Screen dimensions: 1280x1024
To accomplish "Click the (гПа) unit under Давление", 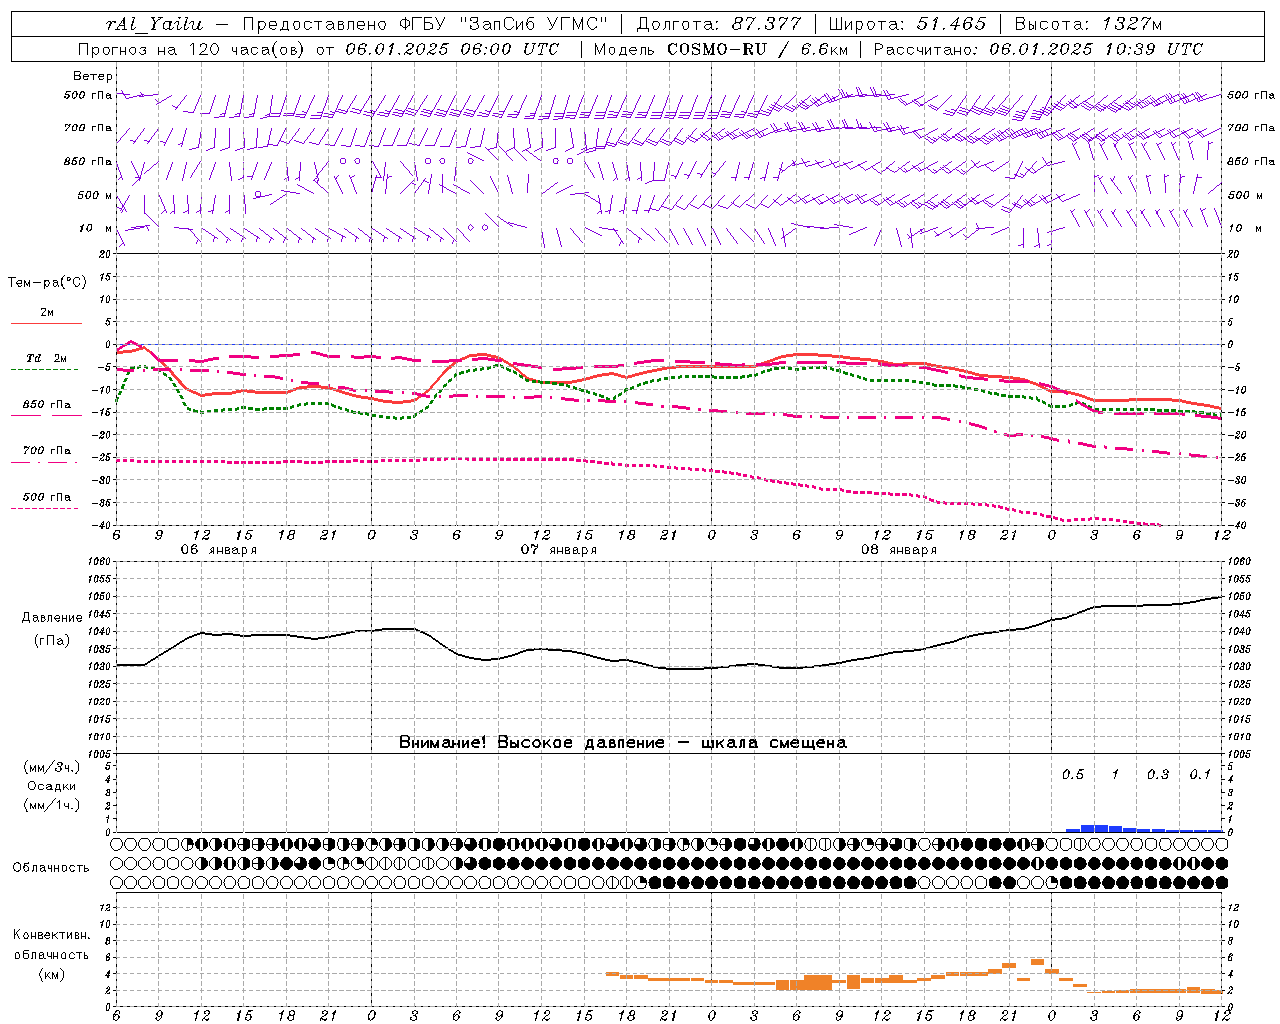I will pos(52,640).
